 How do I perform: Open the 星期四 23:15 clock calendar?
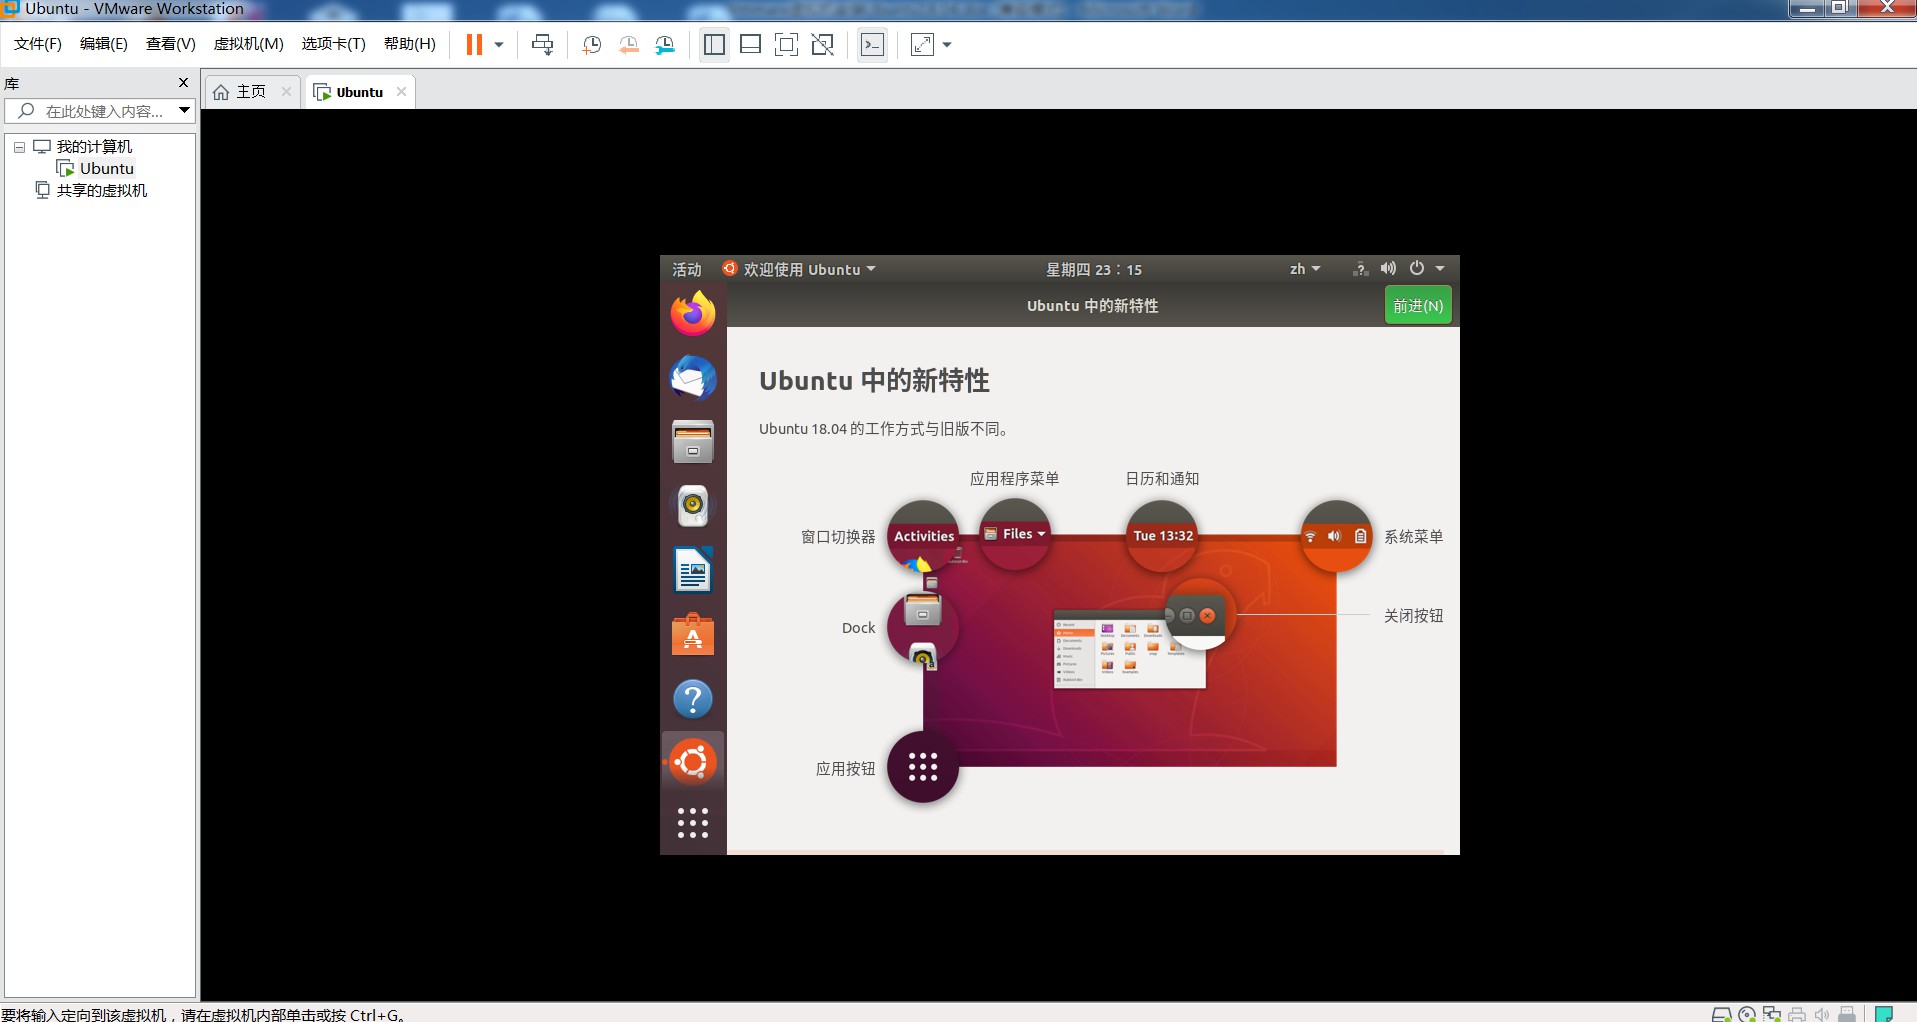tap(1094, 270)
